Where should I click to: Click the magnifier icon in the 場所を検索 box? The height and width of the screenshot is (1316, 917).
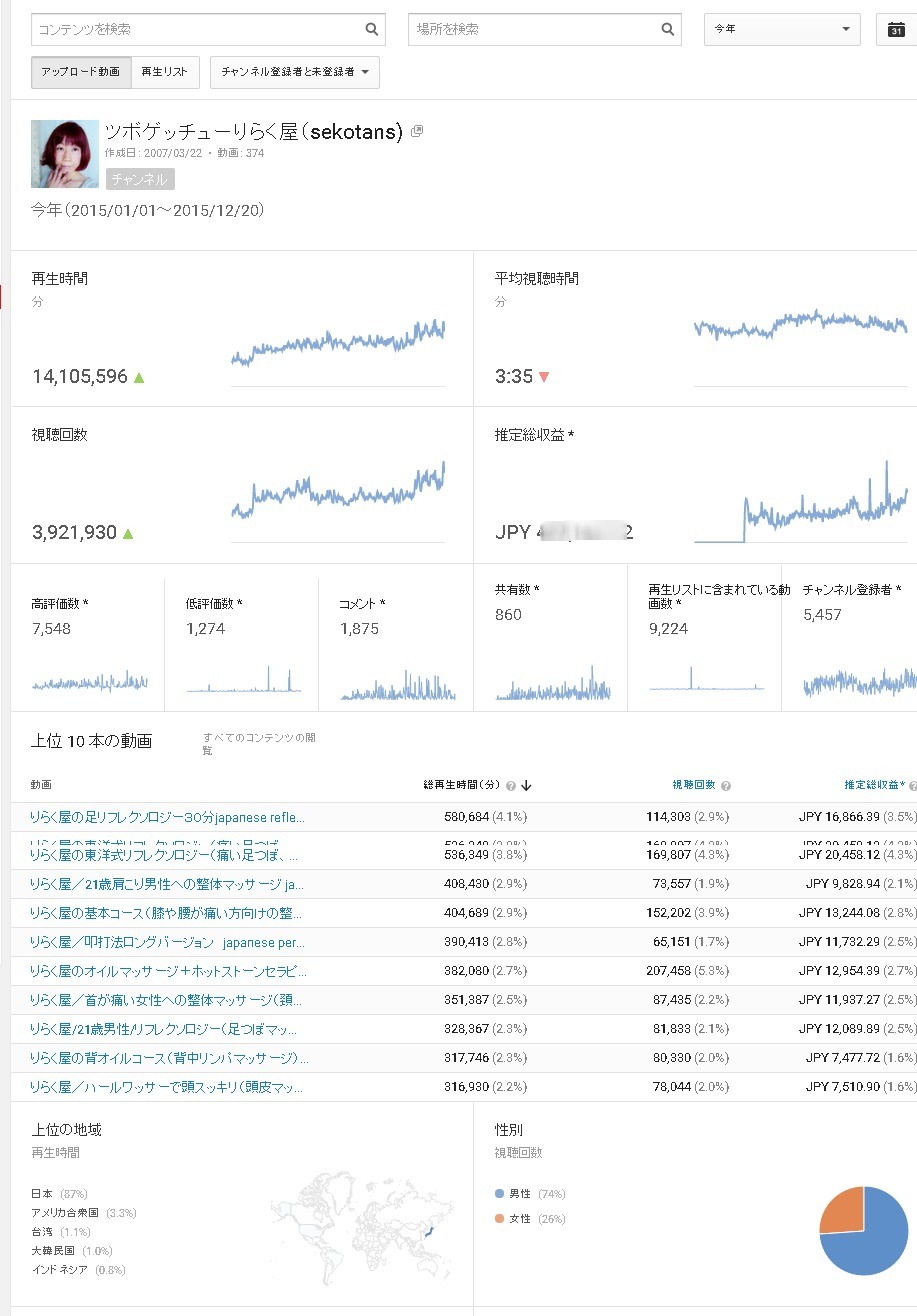tap(668, 29)
